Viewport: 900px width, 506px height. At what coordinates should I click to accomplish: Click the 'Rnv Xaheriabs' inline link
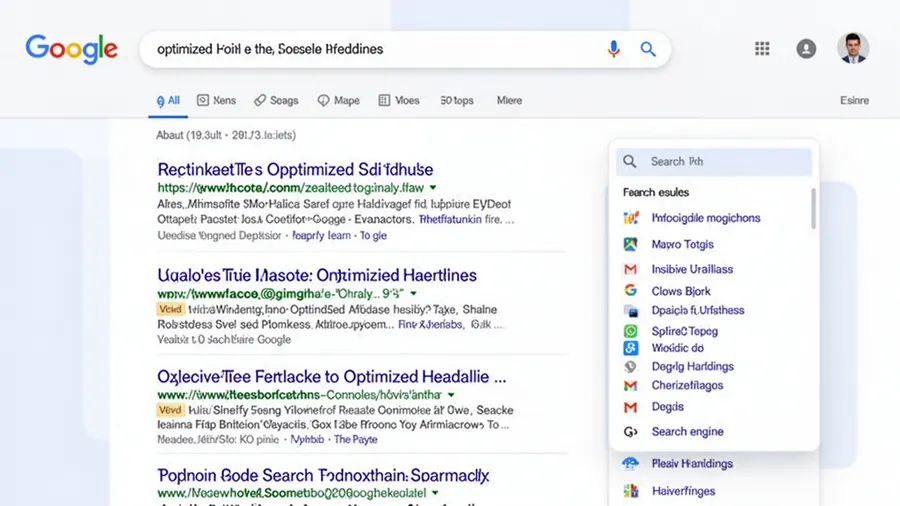click(x=430, y=325)
